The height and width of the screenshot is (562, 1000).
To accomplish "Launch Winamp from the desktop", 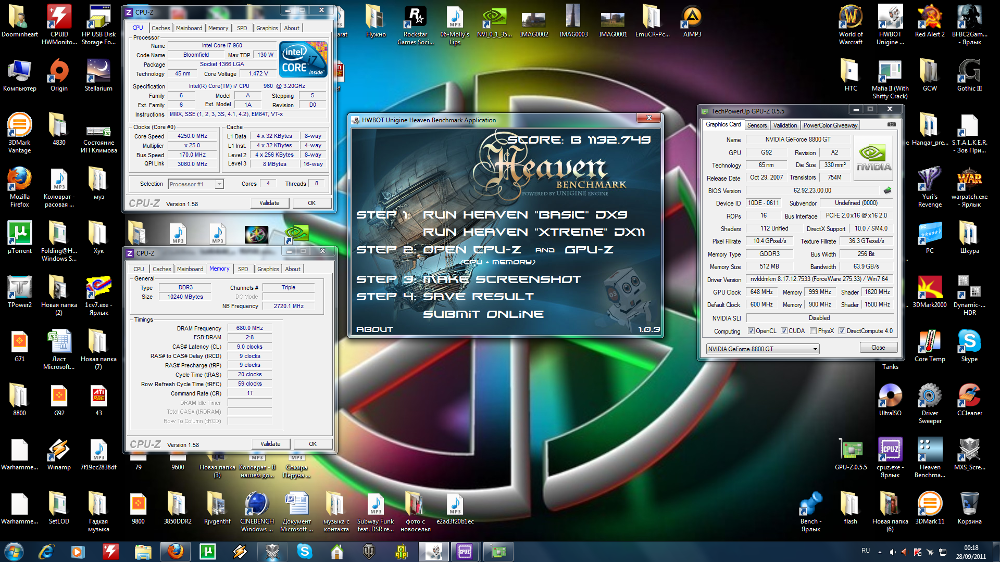I will coord(59,454).
